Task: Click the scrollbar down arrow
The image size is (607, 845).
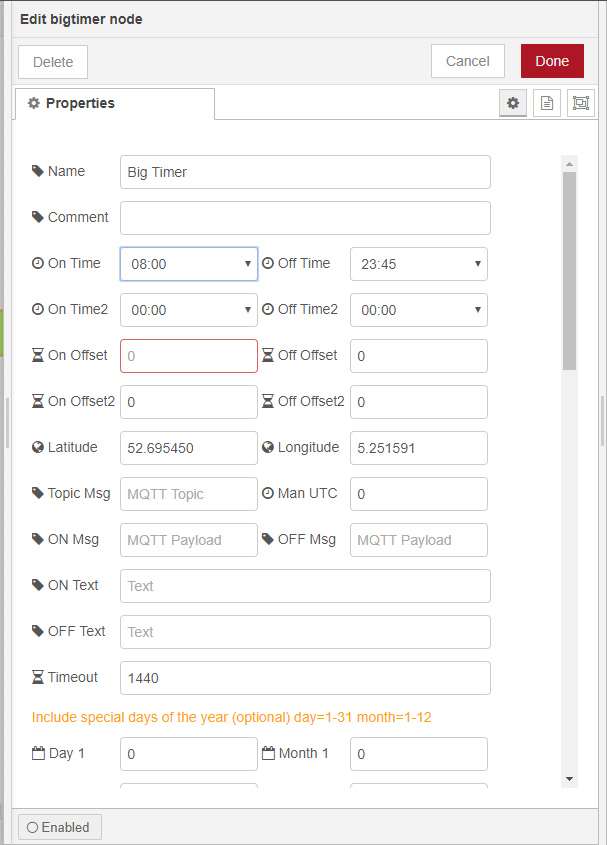Action: pyautogui.click(x=569, y=778)
